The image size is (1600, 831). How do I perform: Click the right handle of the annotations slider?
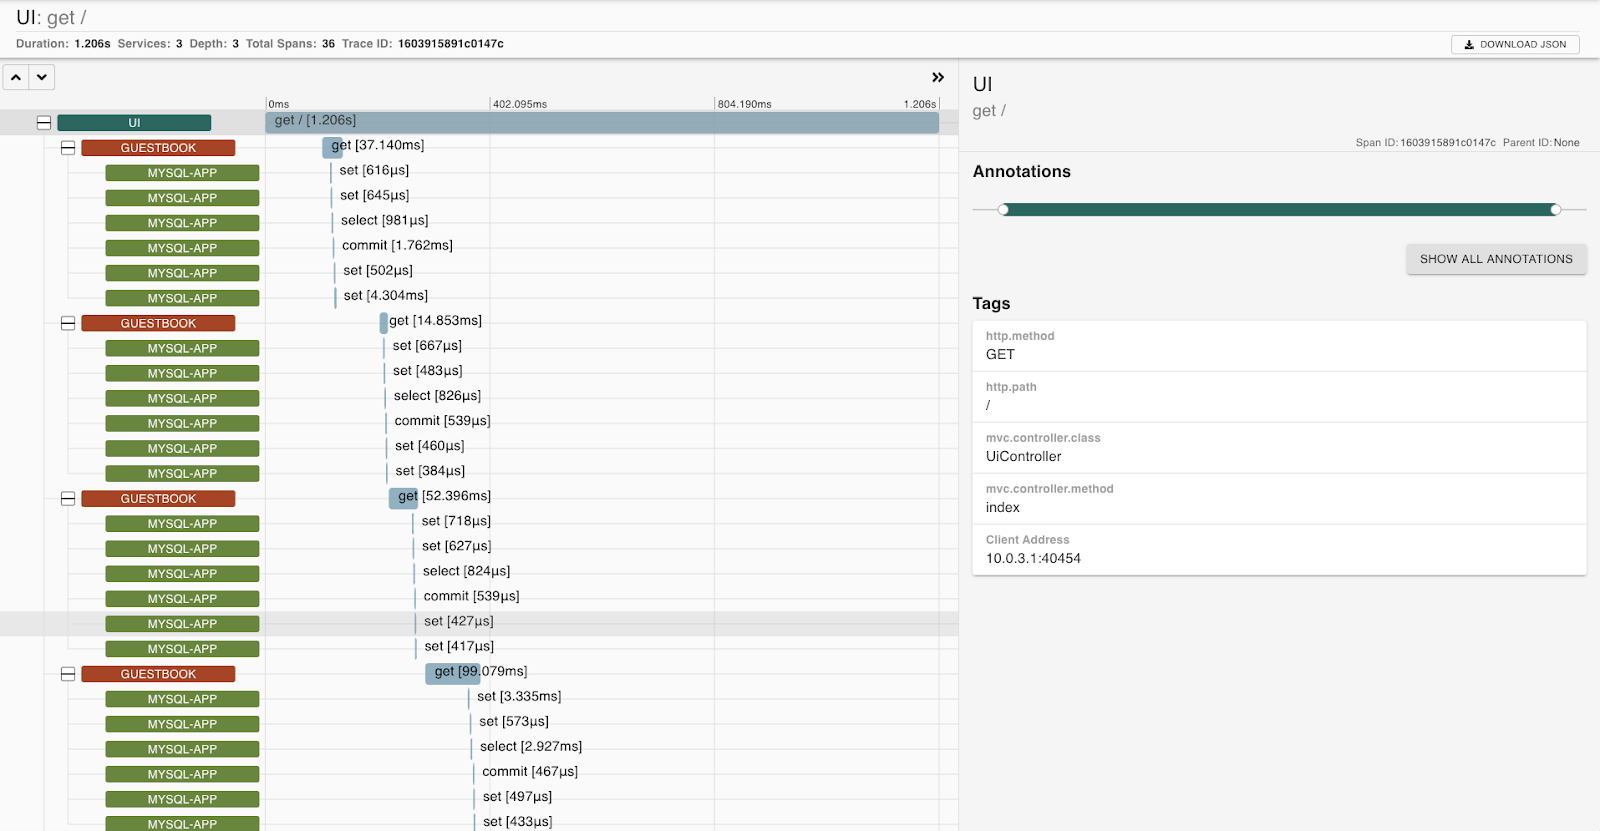point(1555,210)
